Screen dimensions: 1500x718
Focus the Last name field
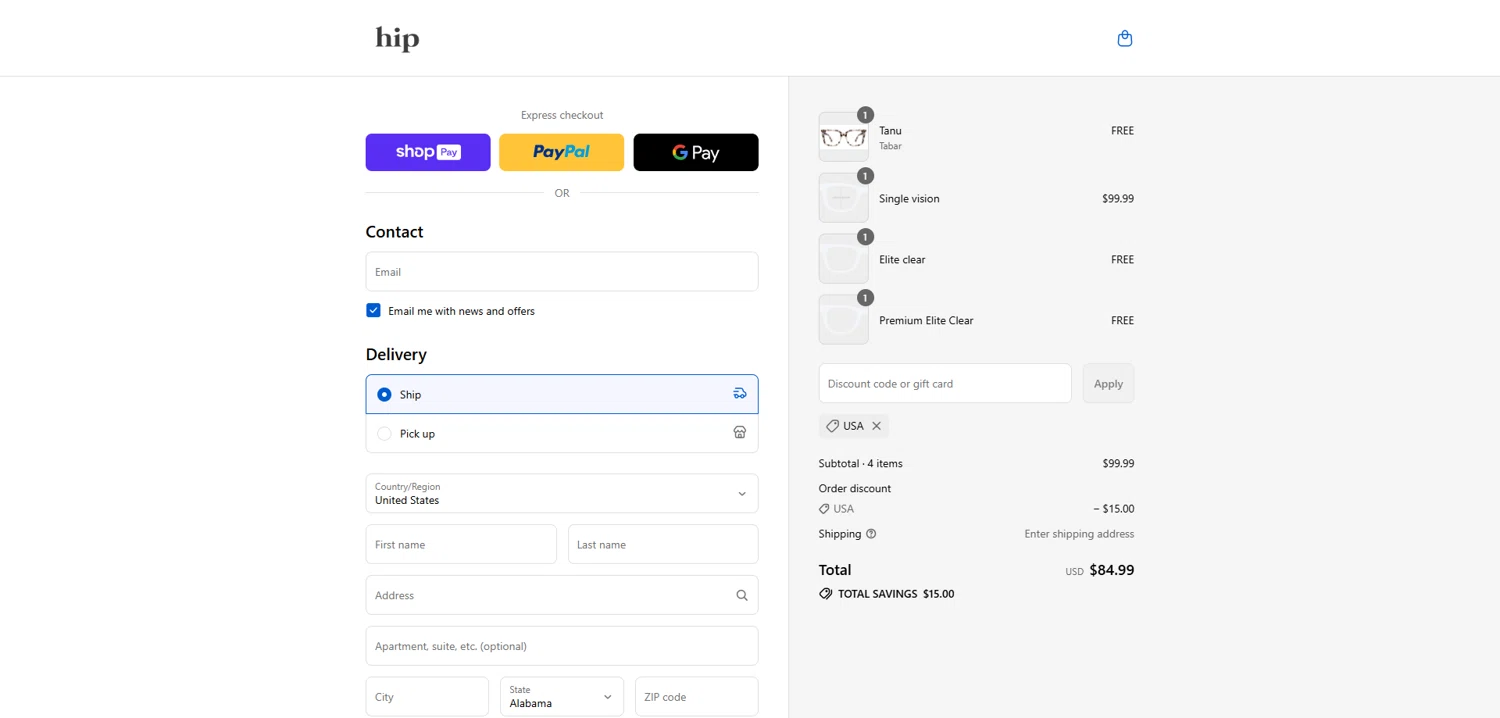click(x=663, y=545)
